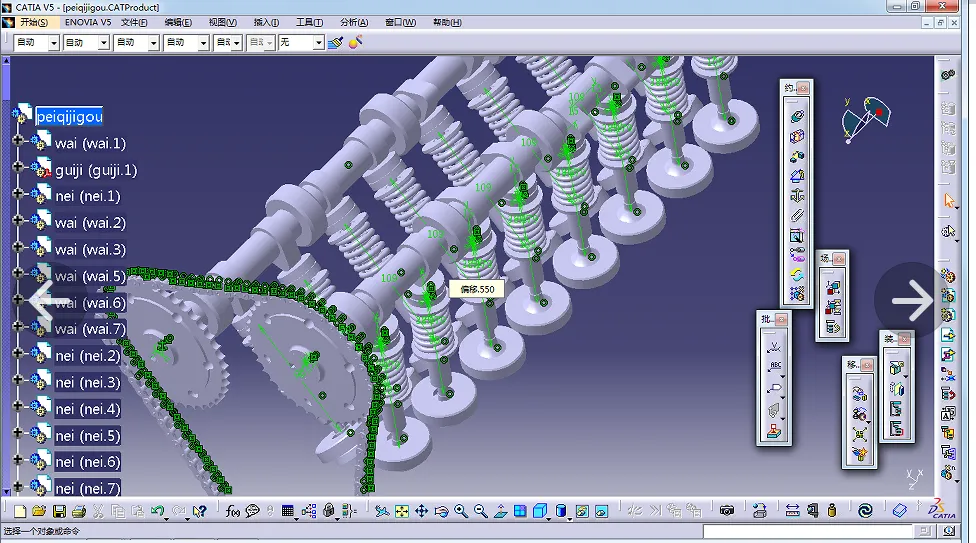This screenshot has width=976, height=543.
Task: Click the Save disk icon
Action: point(59,511)
